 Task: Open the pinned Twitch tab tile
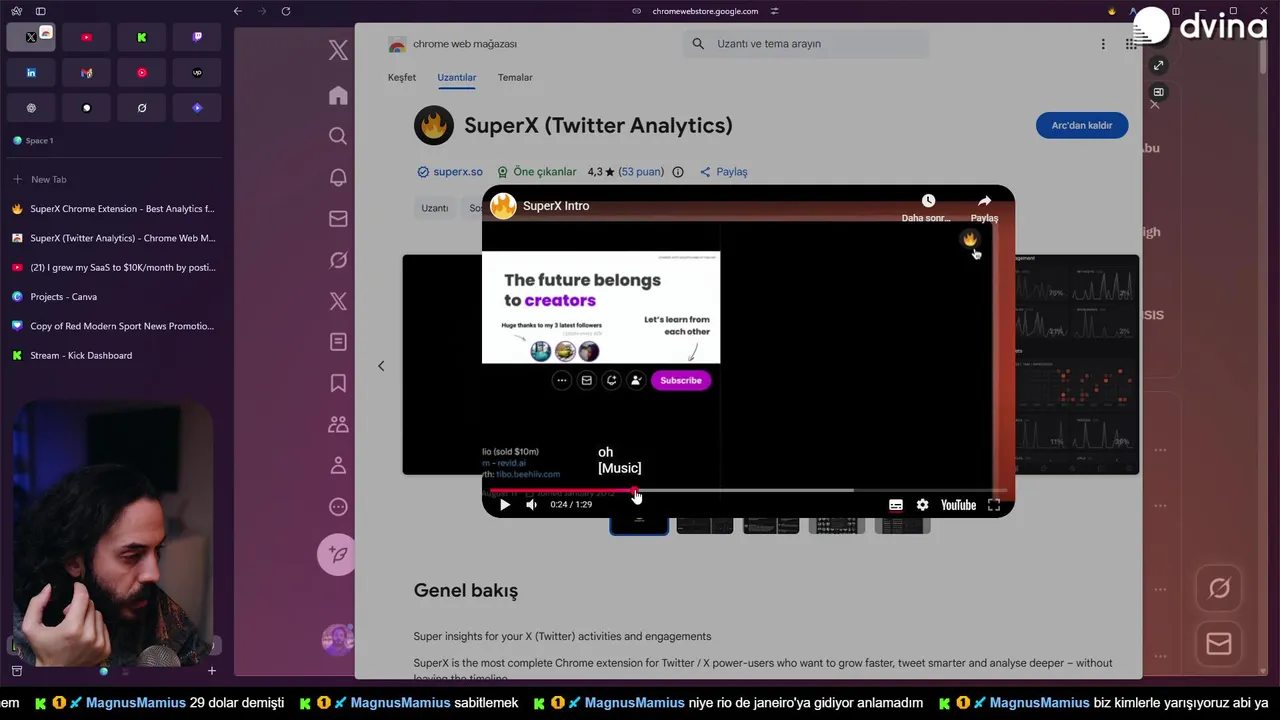[197, 37]
